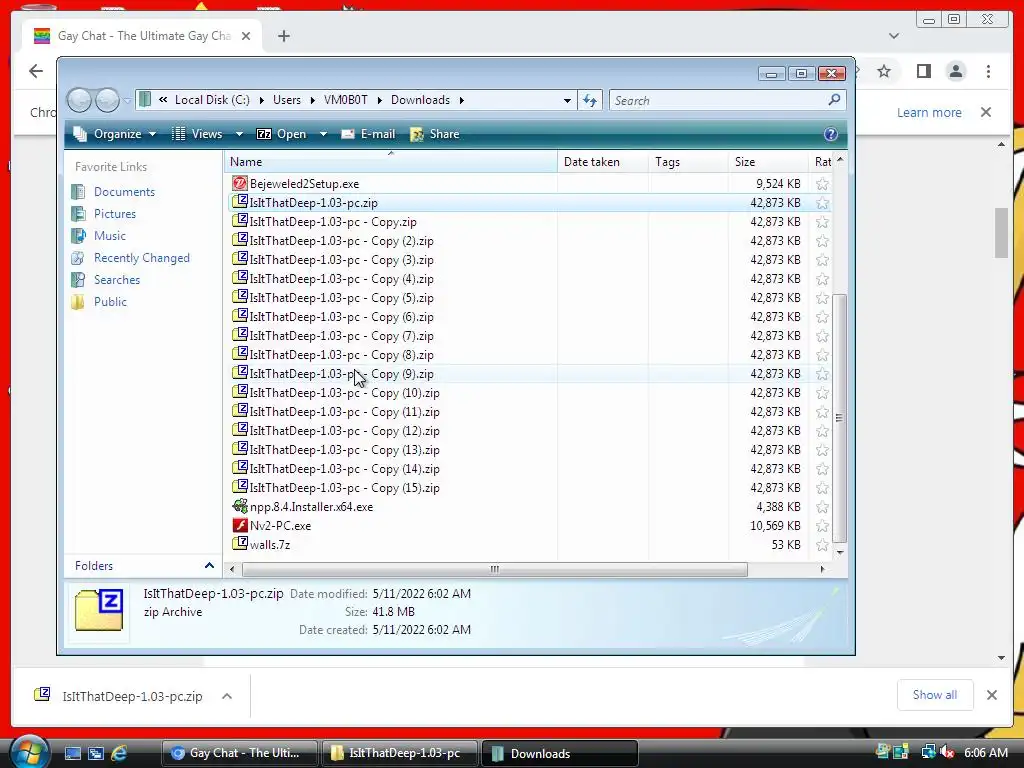The width and height of the screenshot is (1024, 768).
Task: Click the Explorer help question-mark icon
Action: pos(830,134)
